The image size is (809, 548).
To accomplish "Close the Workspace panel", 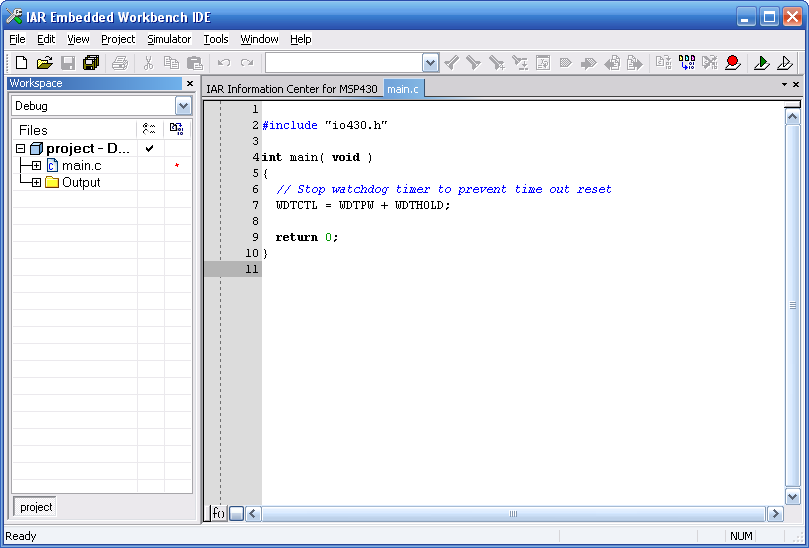I will coord(190,83).
